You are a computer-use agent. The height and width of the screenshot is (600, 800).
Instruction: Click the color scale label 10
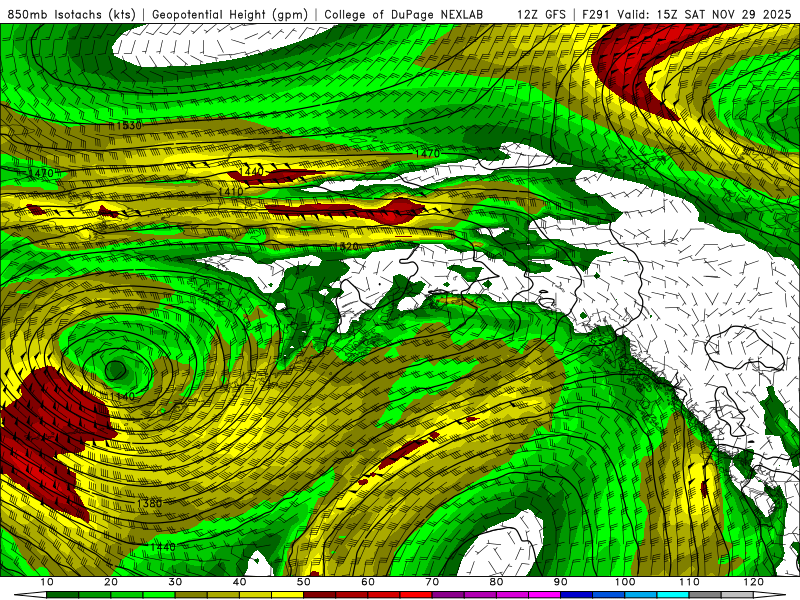(46, 582)
